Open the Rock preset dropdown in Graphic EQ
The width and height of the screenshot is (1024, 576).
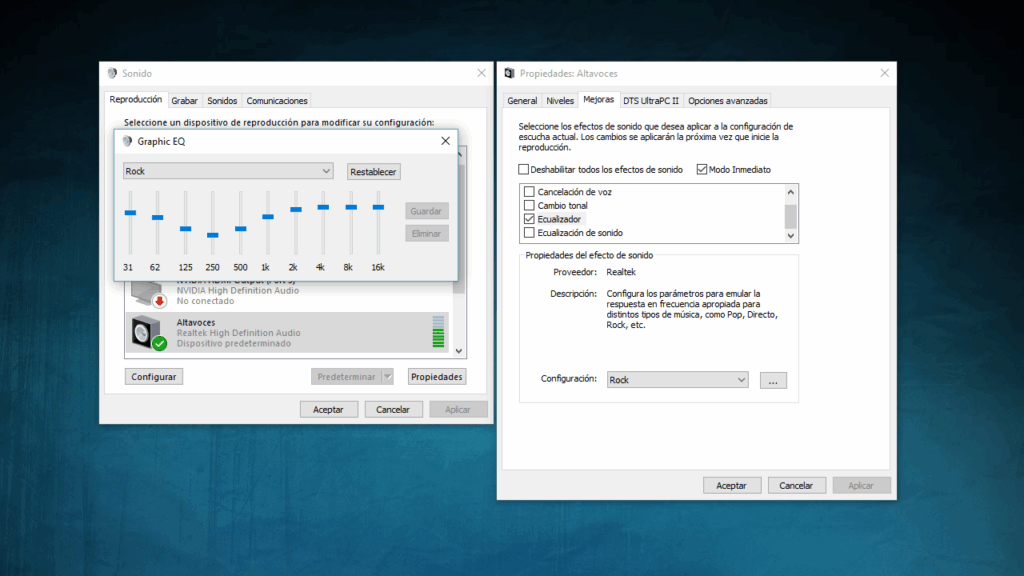(x=325, y=171)
